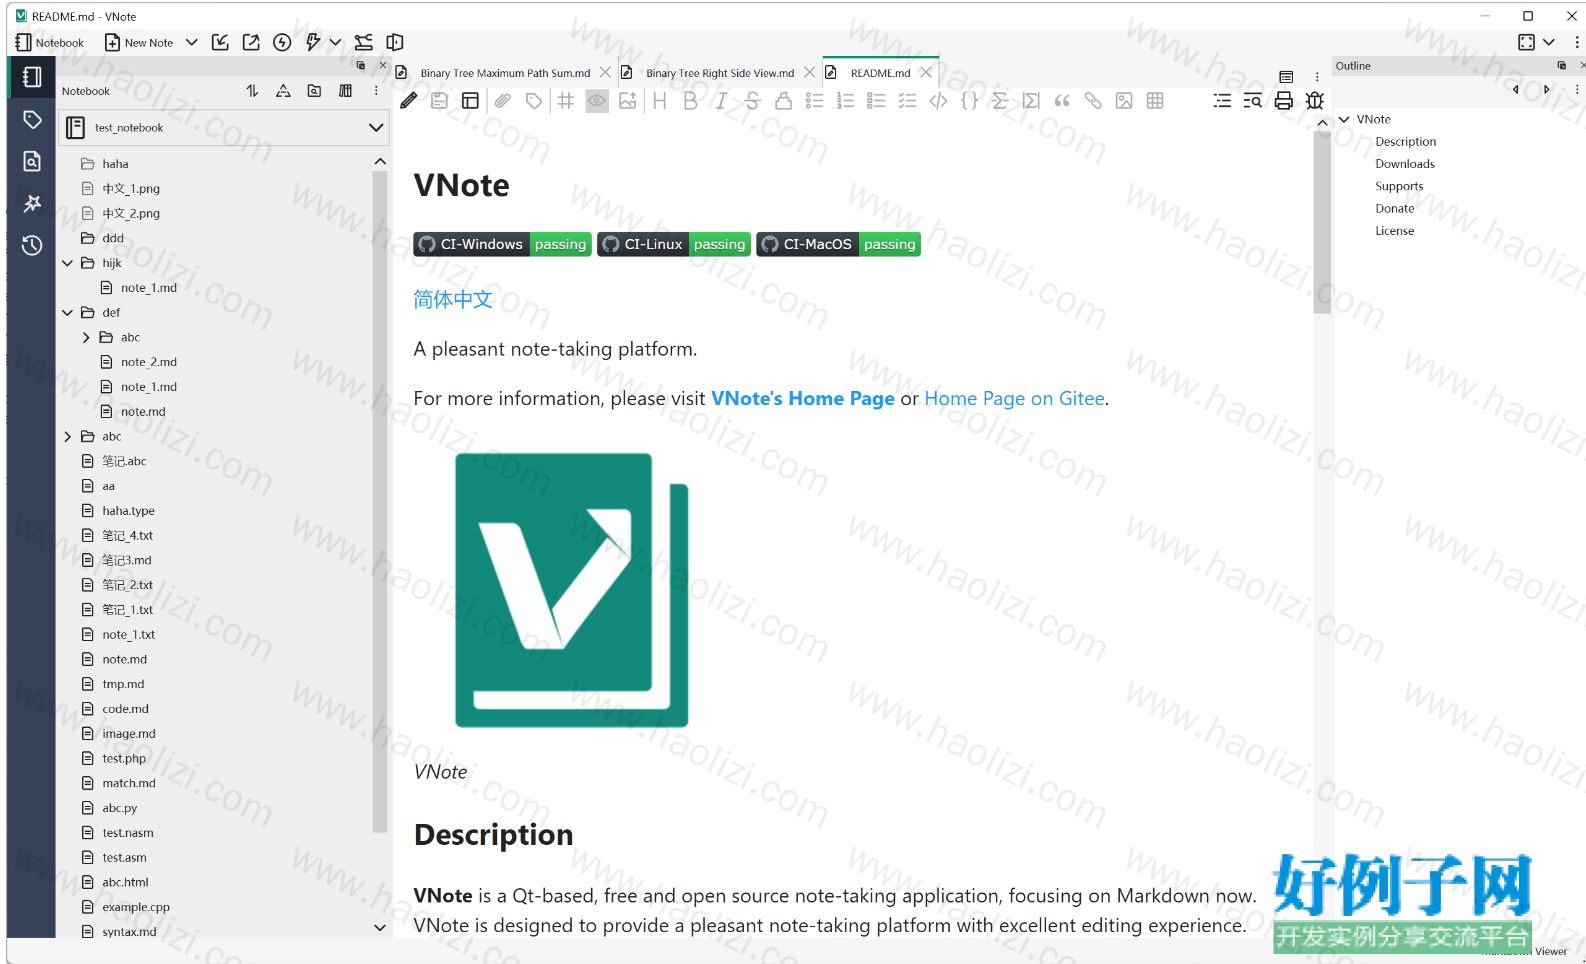1586x964 pixels.
Task: Insert an ordered list
Action: click(845, 101)
